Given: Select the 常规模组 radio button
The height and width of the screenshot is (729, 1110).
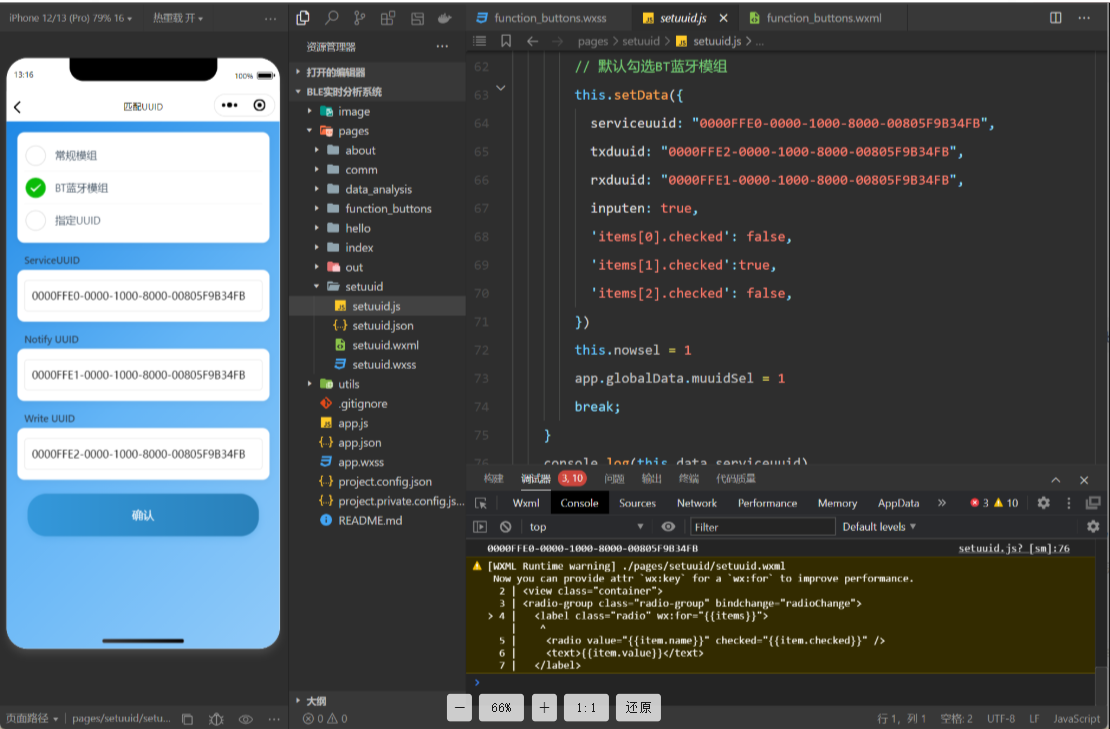Looking at the screenshot, I should click(x=35, y=156).
